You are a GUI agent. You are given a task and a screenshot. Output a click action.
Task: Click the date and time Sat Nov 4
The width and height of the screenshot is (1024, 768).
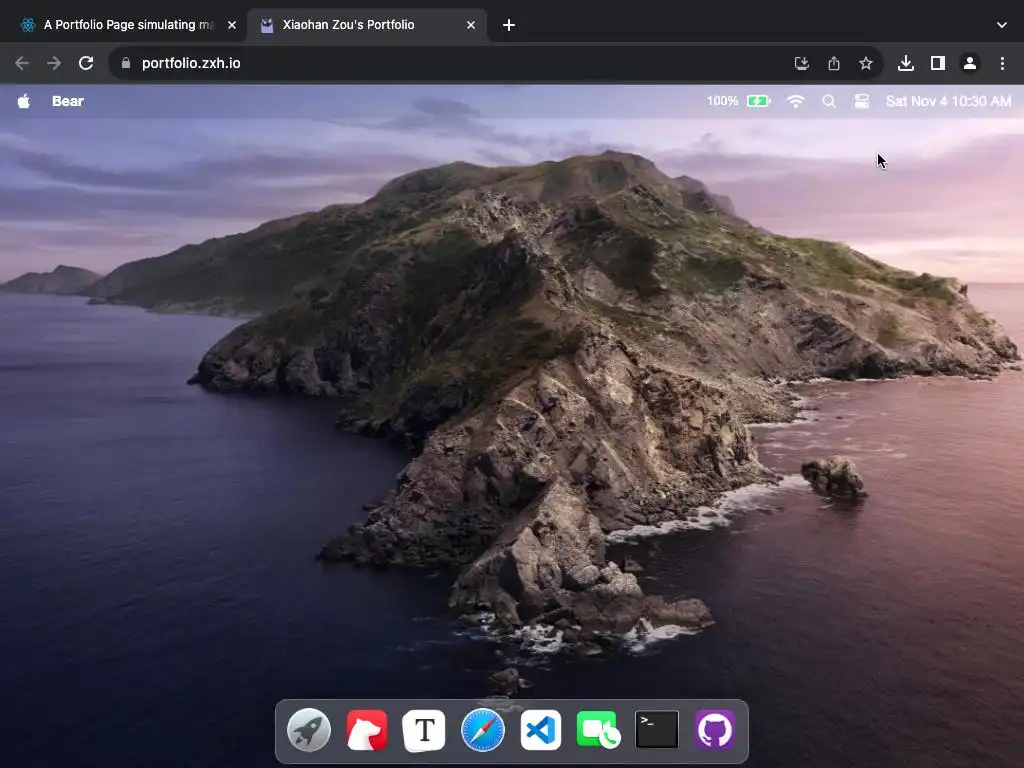pyautogui.click(x=948, y=101)
